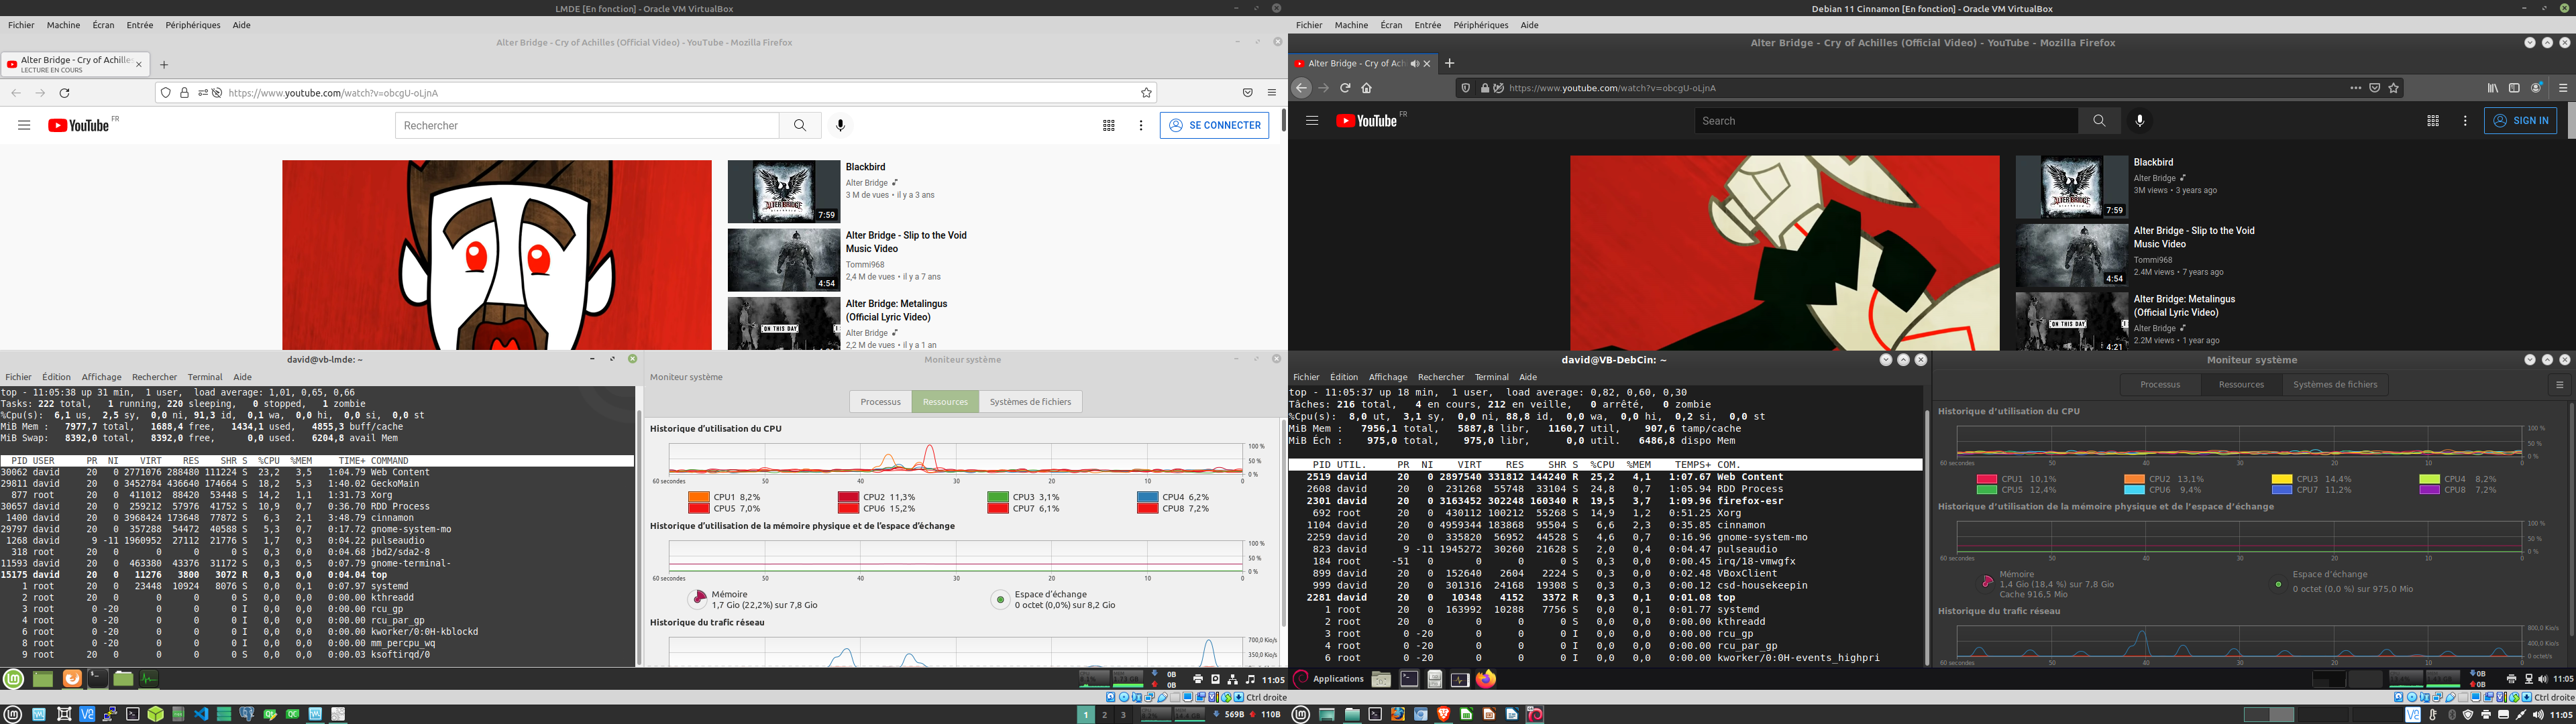
Task: Open the Debian panel Applications menu
Action: click(x=1328, y=679)
